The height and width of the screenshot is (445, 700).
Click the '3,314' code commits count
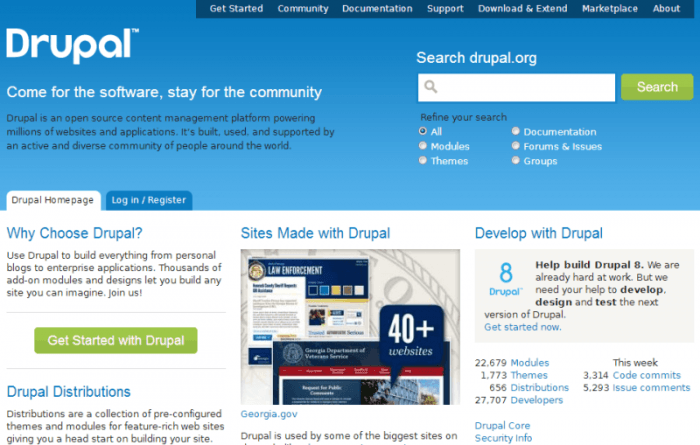[596, 375]
